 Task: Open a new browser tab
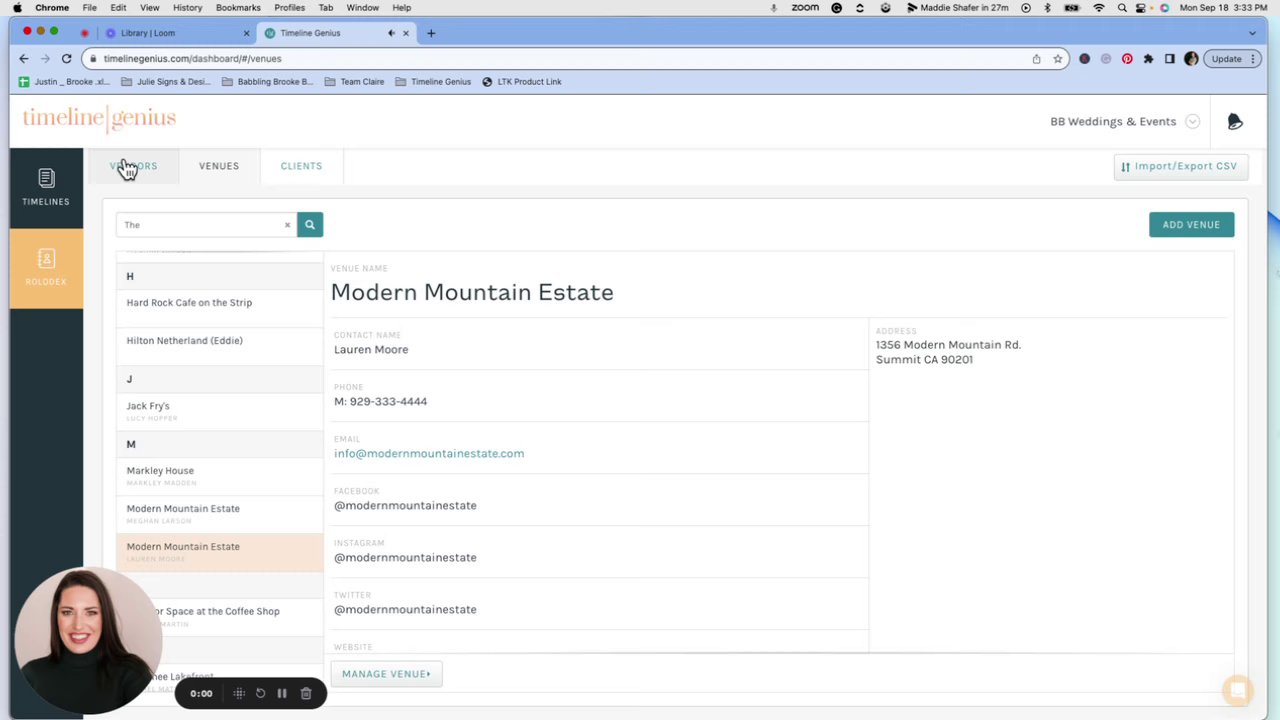[x=431, y=33]
